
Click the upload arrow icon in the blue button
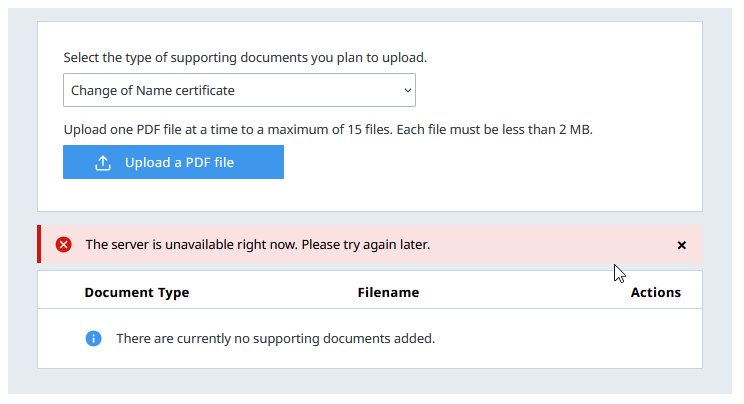(103, 162)
